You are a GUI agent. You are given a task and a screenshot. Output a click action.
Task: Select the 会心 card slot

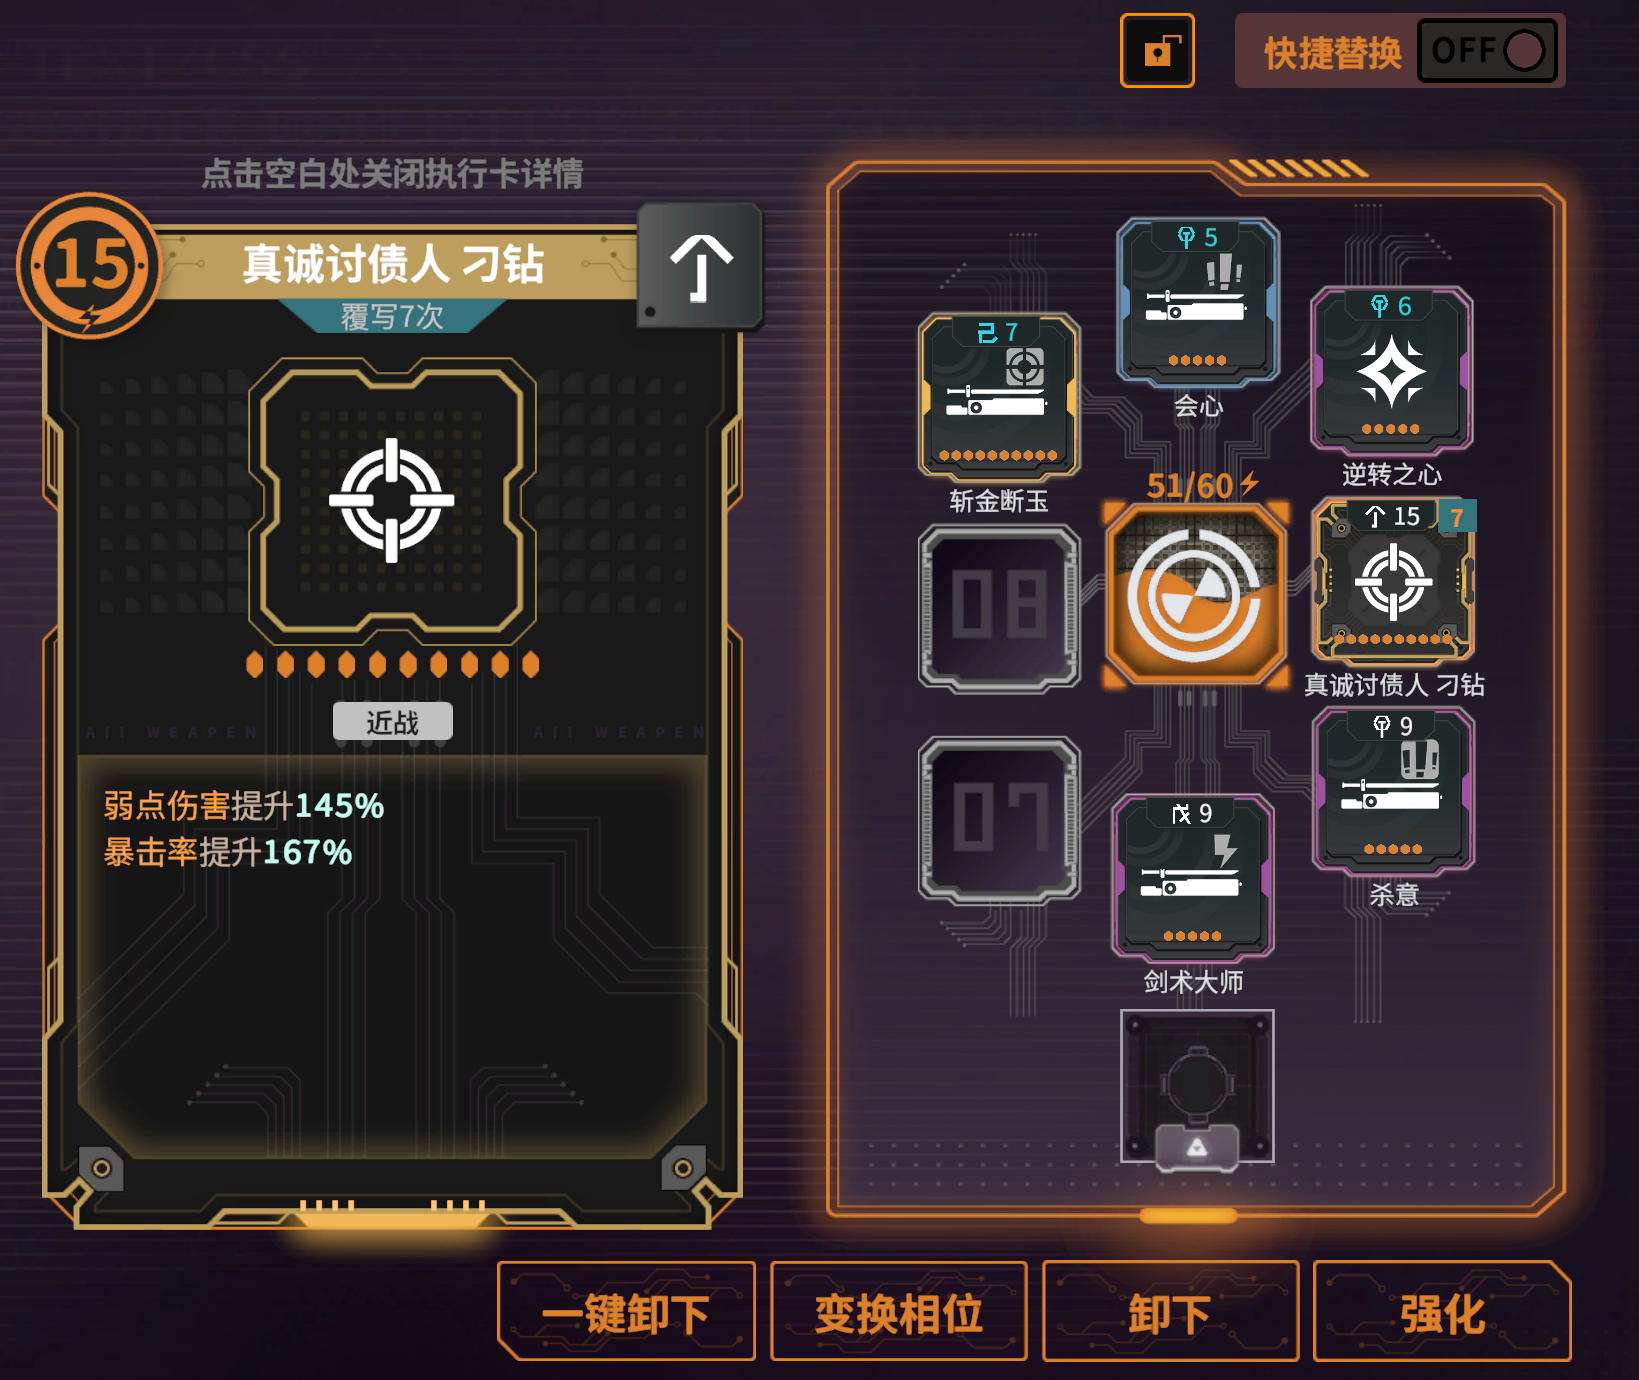pyautogui.click(x=1198, y=301)
